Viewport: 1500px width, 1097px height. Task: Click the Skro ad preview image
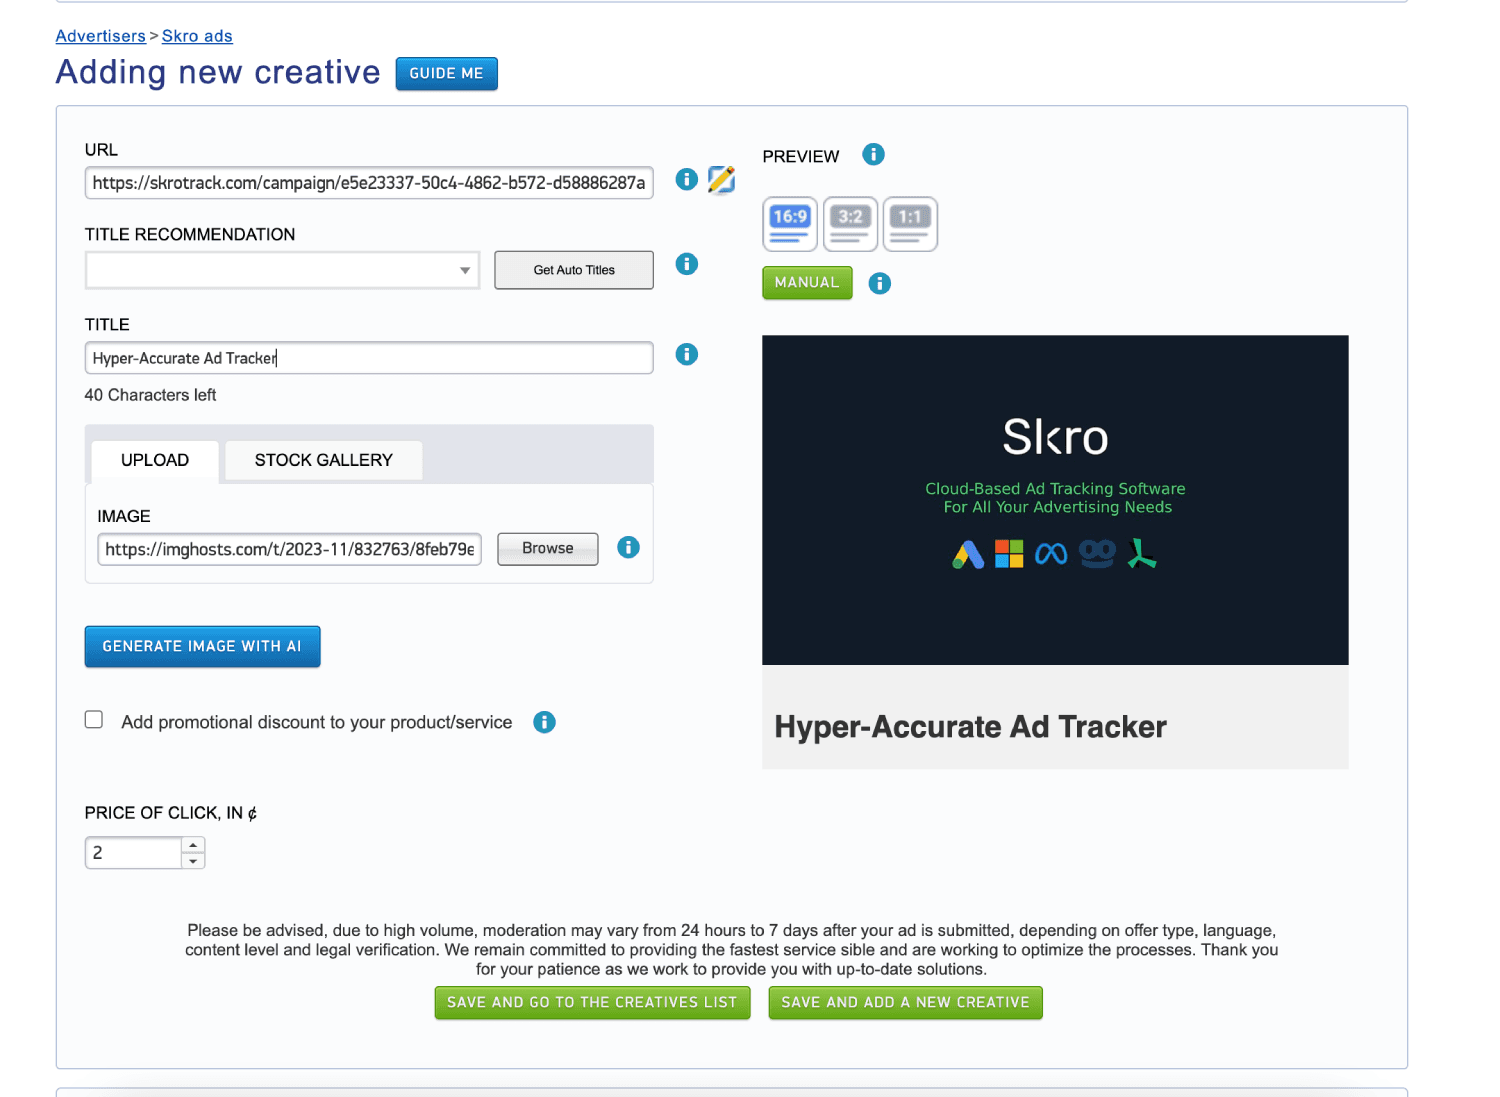tap(1055, 500)
